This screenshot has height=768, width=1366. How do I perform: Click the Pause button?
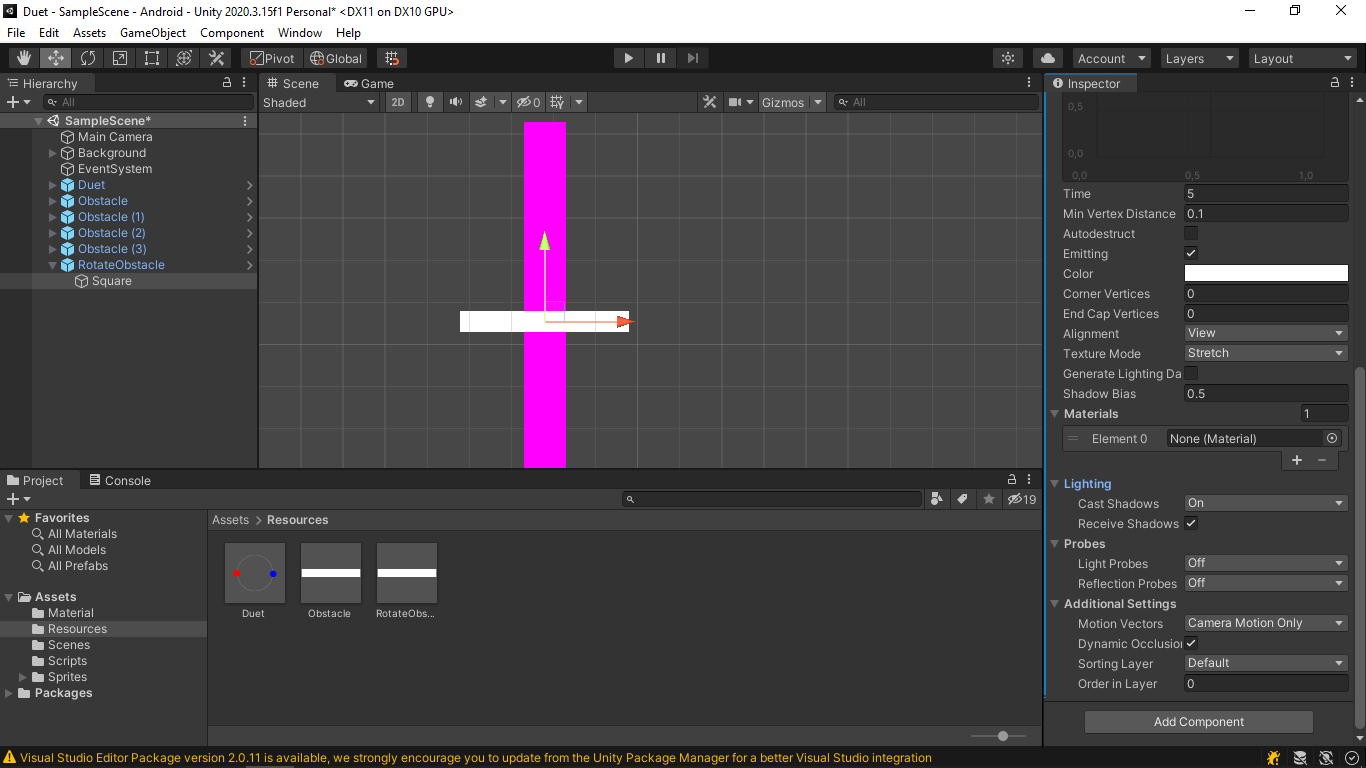[x=660, y=58]
